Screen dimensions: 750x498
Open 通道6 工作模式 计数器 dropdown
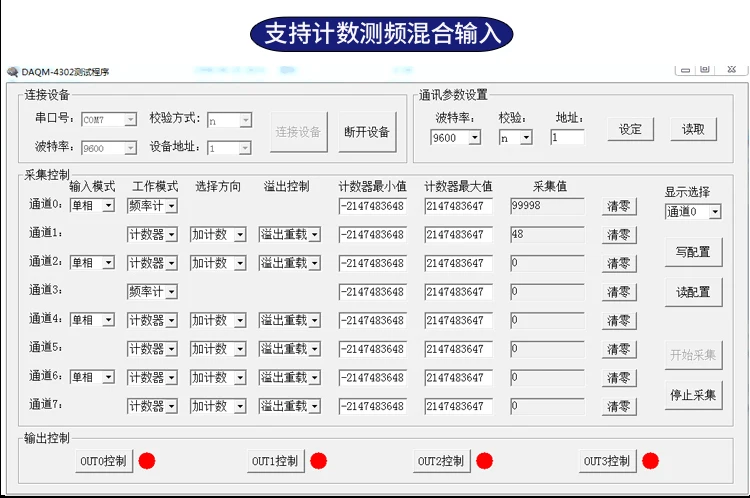point(152,377)
